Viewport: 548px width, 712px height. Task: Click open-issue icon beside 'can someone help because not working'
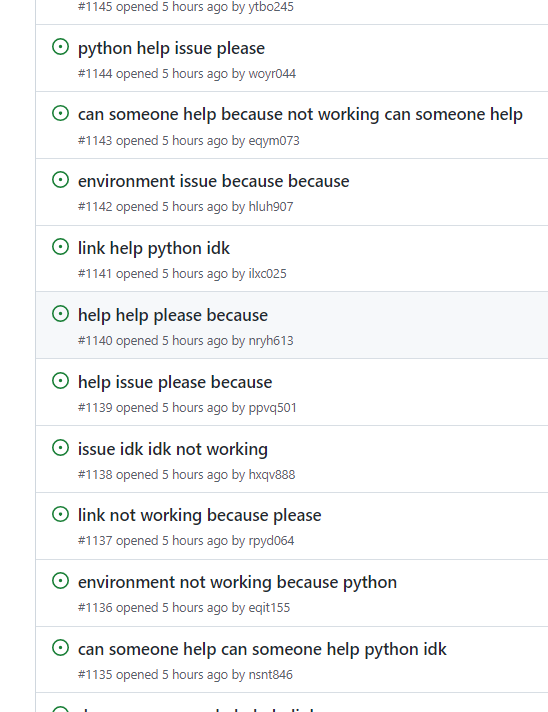point(60,113)
